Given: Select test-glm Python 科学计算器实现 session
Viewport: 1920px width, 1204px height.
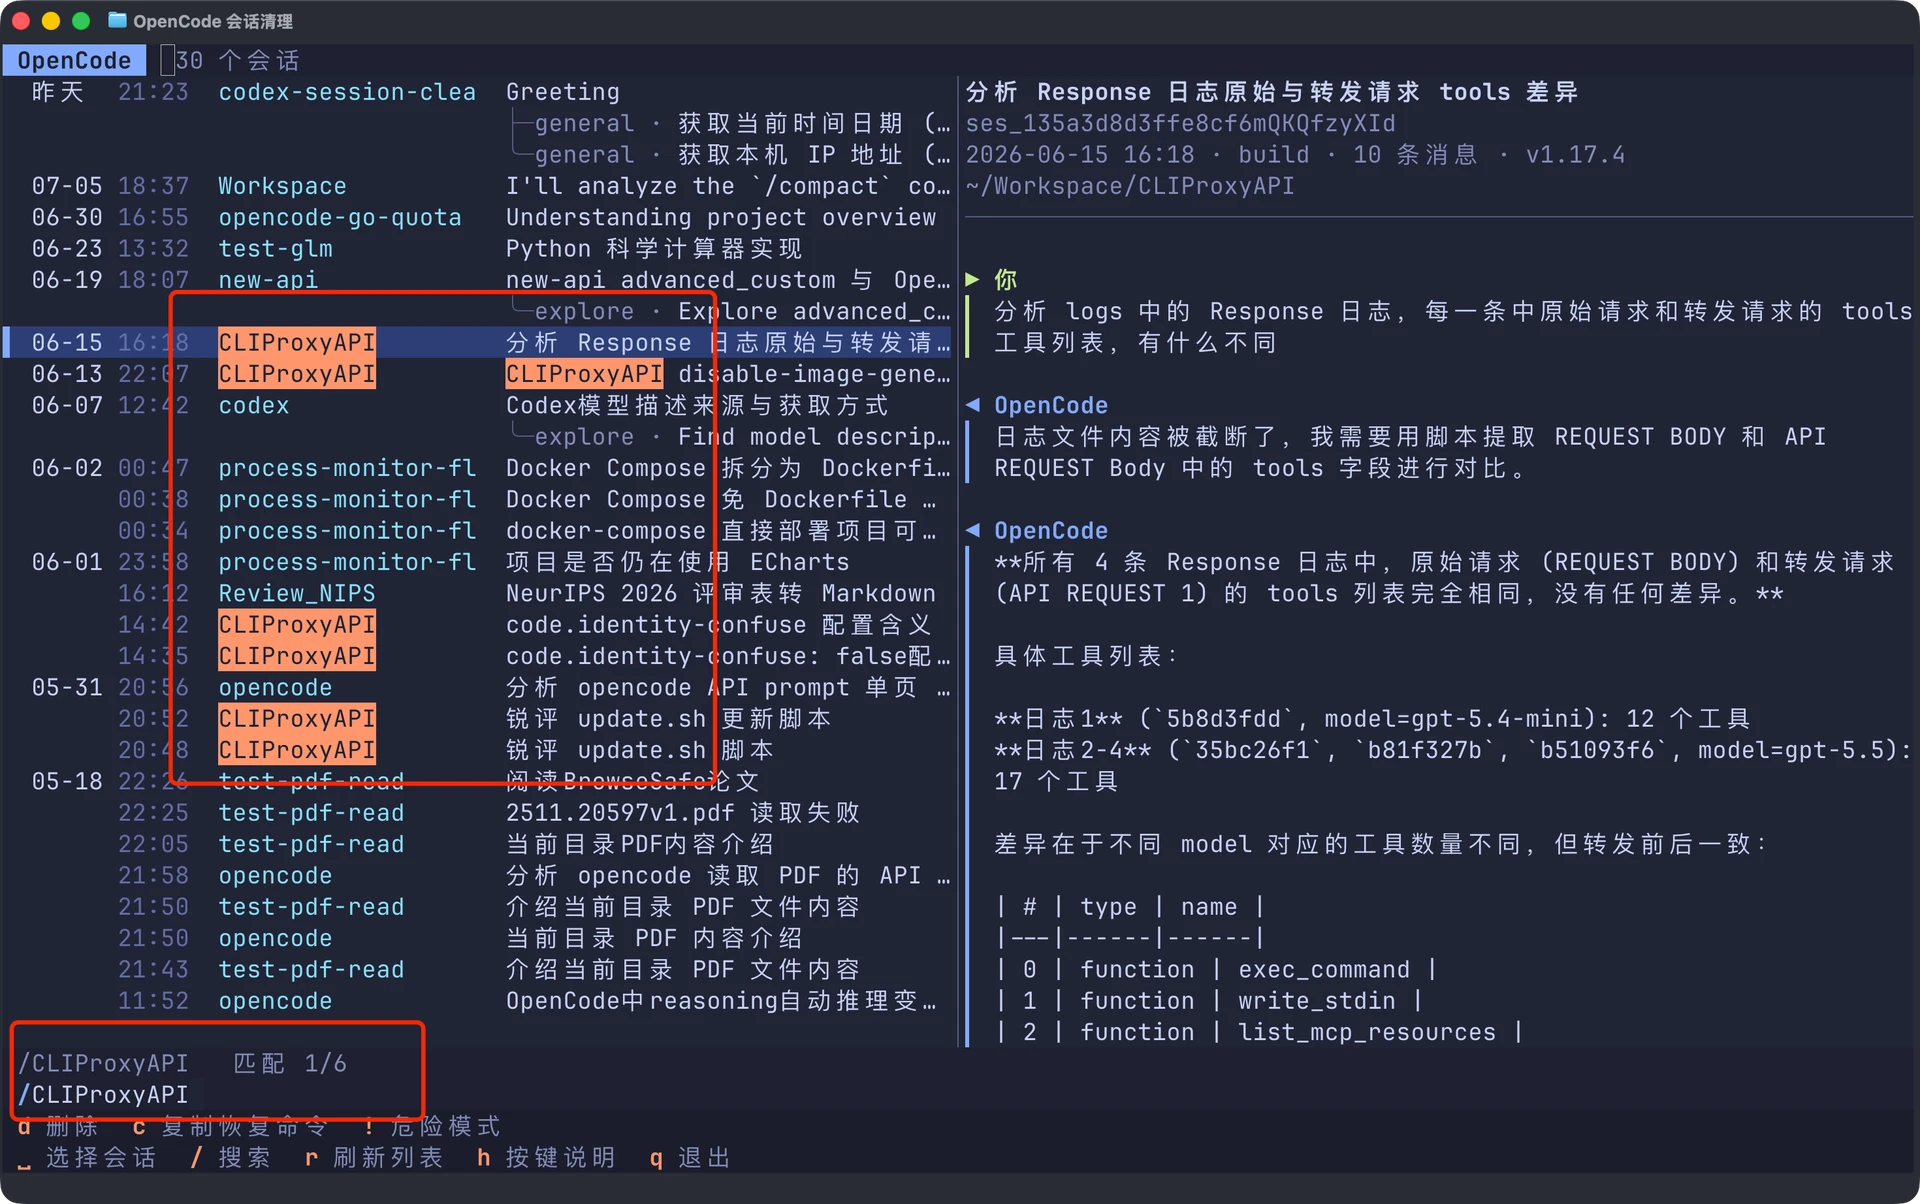Looking at the screenshot, I should pos(478,249).
